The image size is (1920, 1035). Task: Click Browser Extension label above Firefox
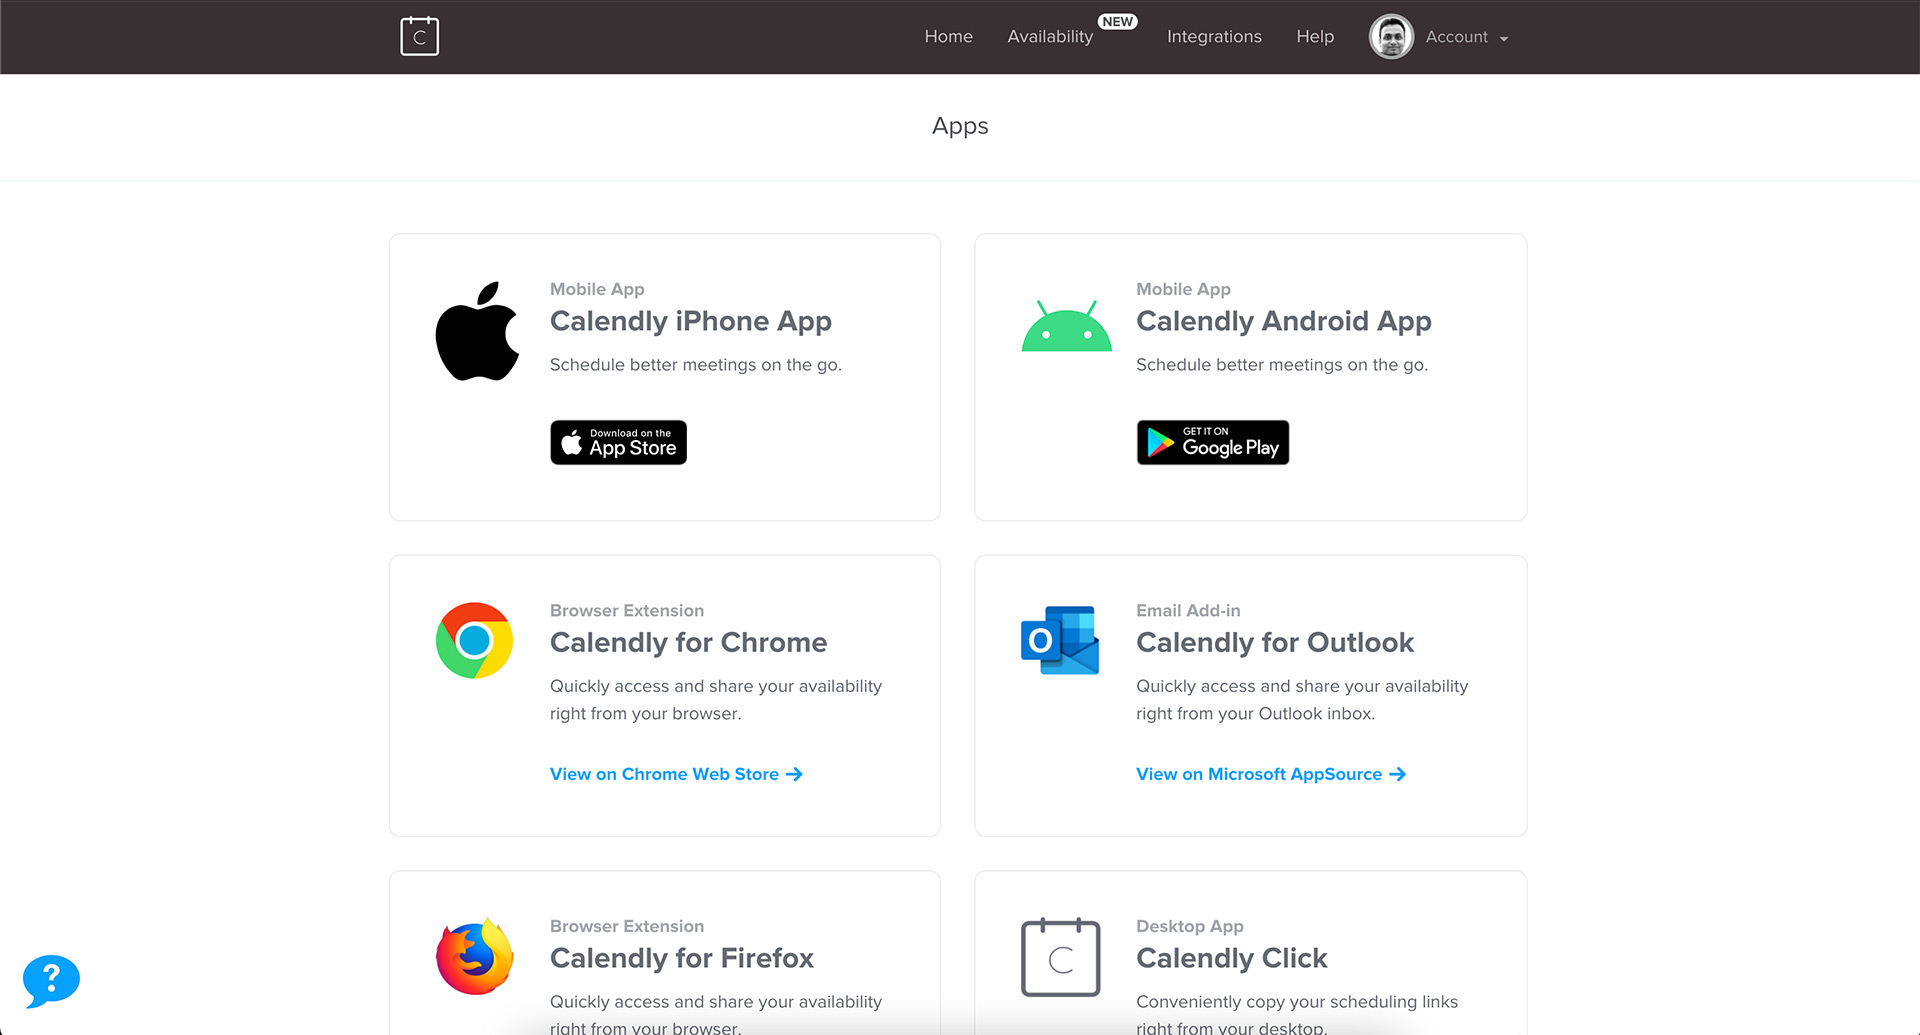[x=627, y=926]
